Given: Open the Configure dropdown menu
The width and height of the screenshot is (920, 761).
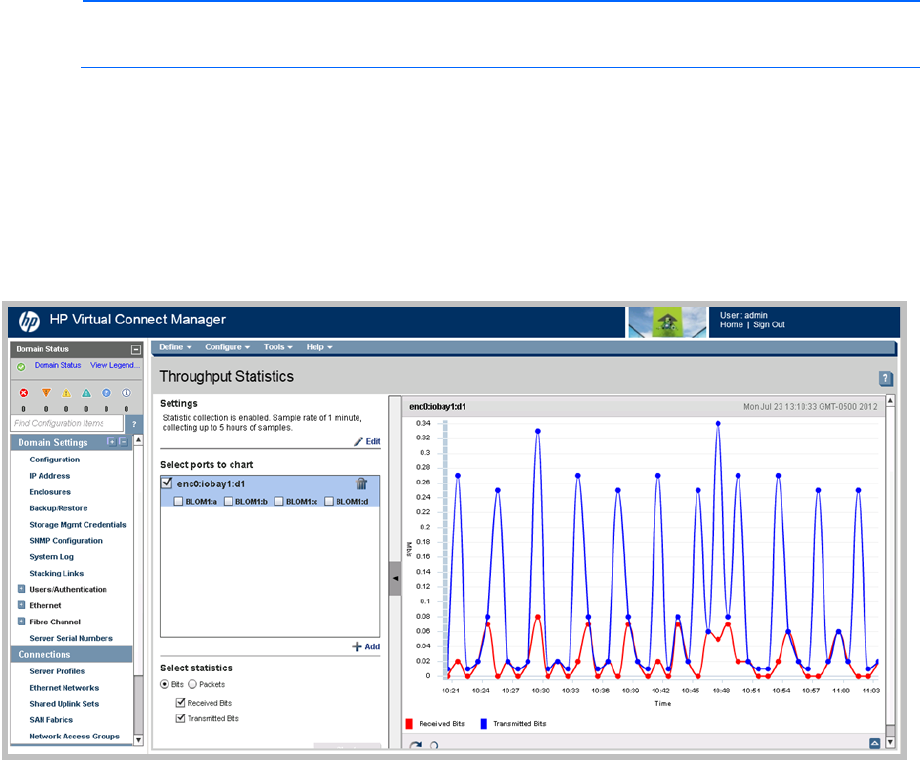Looking at the screenshot, I should [227, 347].
